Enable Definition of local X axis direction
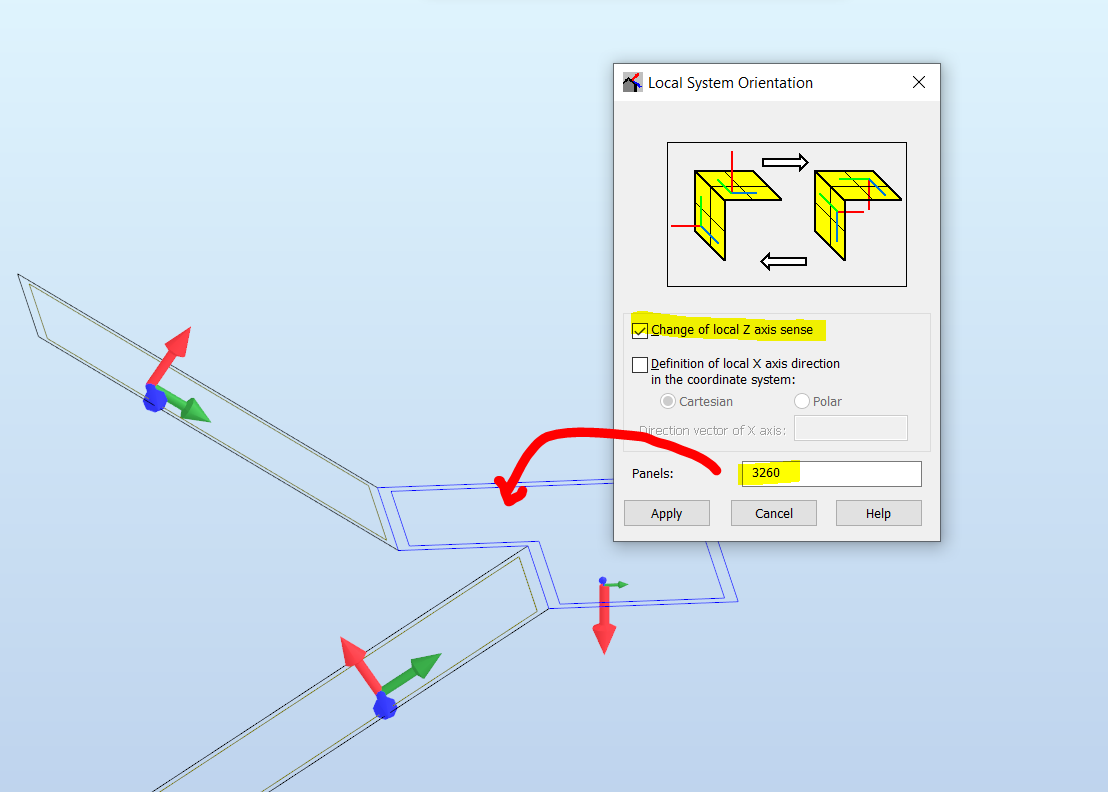Viewport: 1108px width, 792px height. click(x=640, y=364)
